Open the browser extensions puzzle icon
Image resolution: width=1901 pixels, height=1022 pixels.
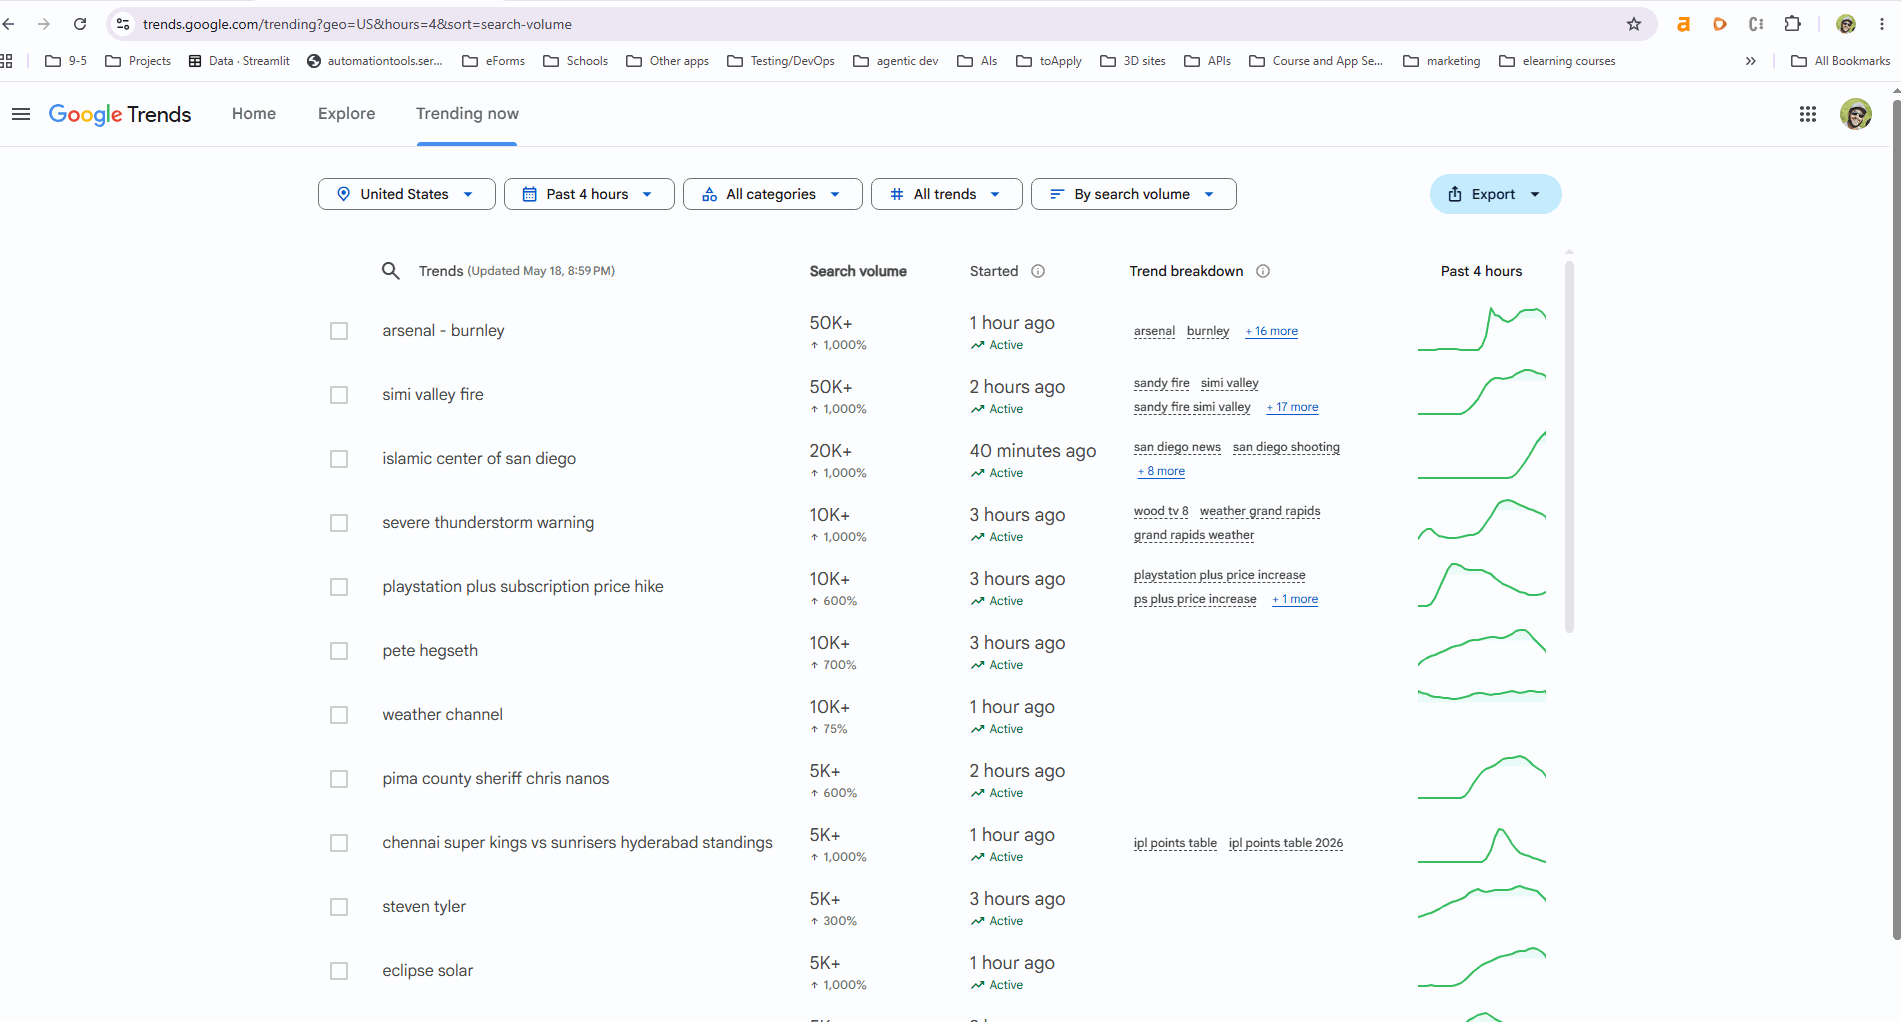(1793, 24)
